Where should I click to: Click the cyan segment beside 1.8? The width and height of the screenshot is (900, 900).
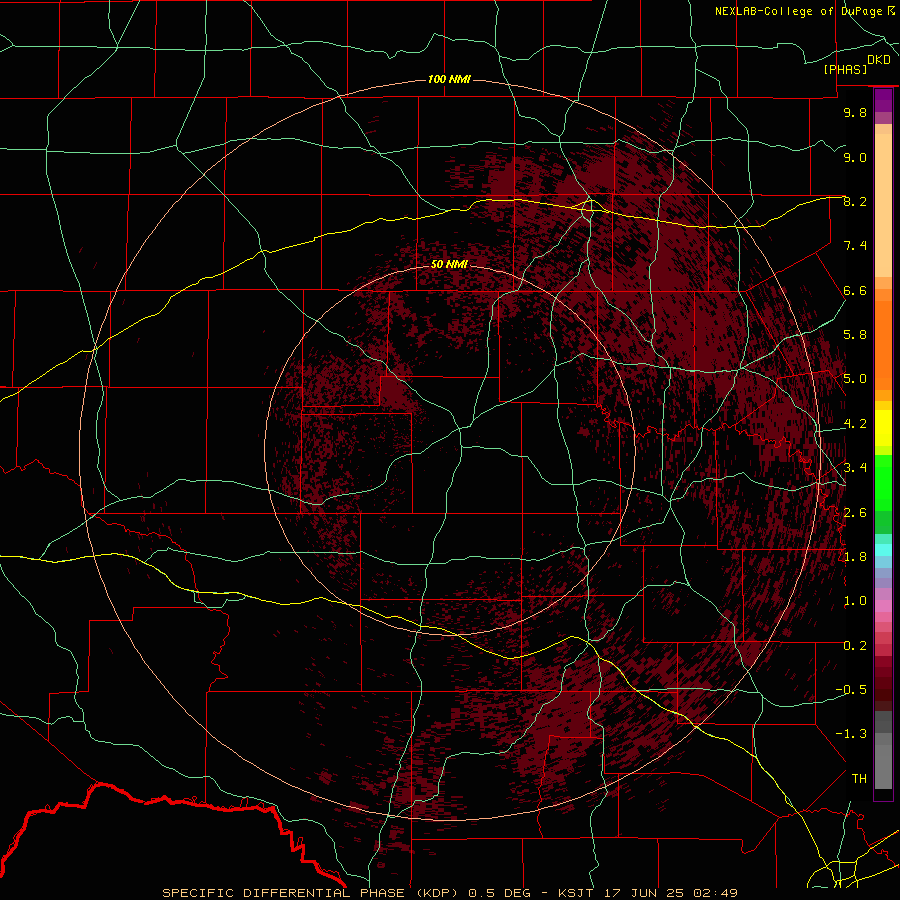pyautogui.click(x=883, y=550)
